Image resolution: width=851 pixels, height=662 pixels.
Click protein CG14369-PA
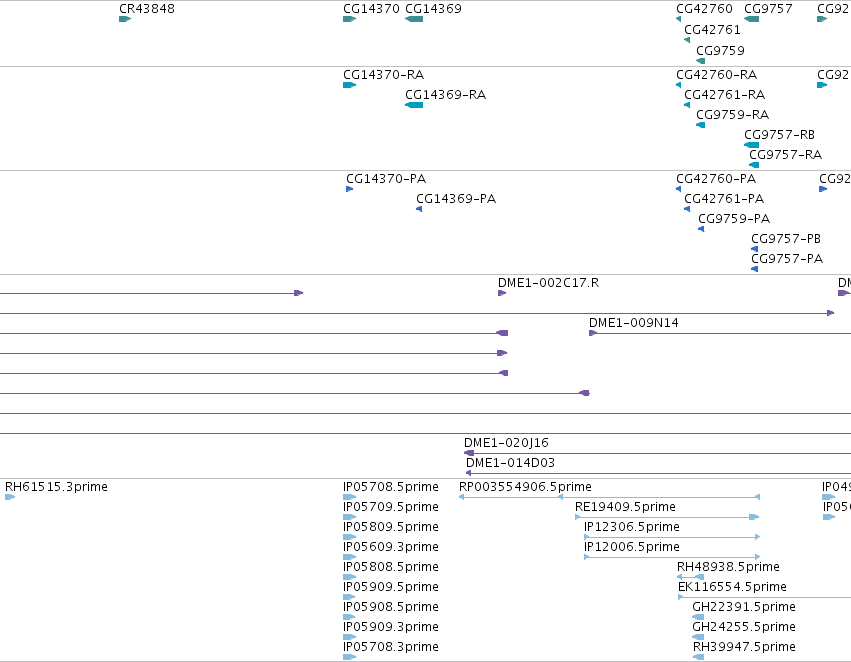click(x=456, y=199)
